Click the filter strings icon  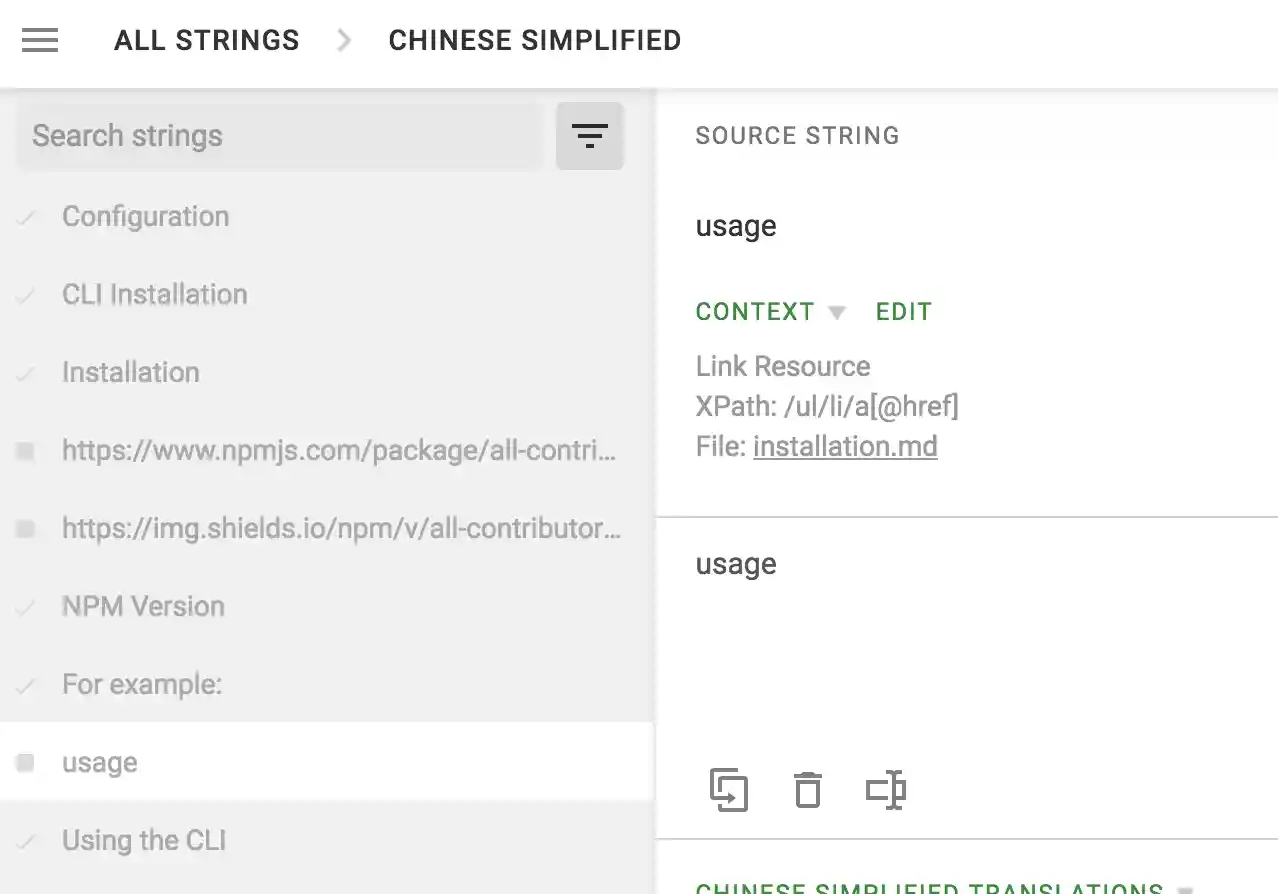coord(589,135)
